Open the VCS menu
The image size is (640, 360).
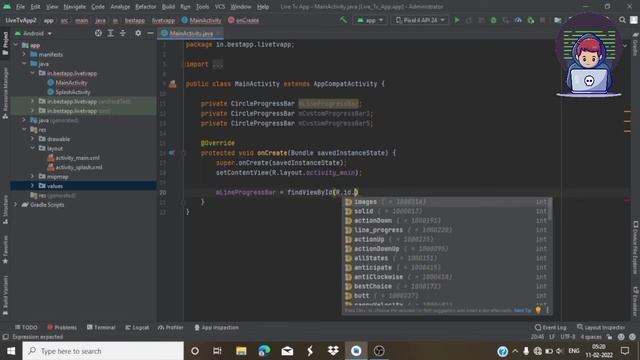point(220,7)
